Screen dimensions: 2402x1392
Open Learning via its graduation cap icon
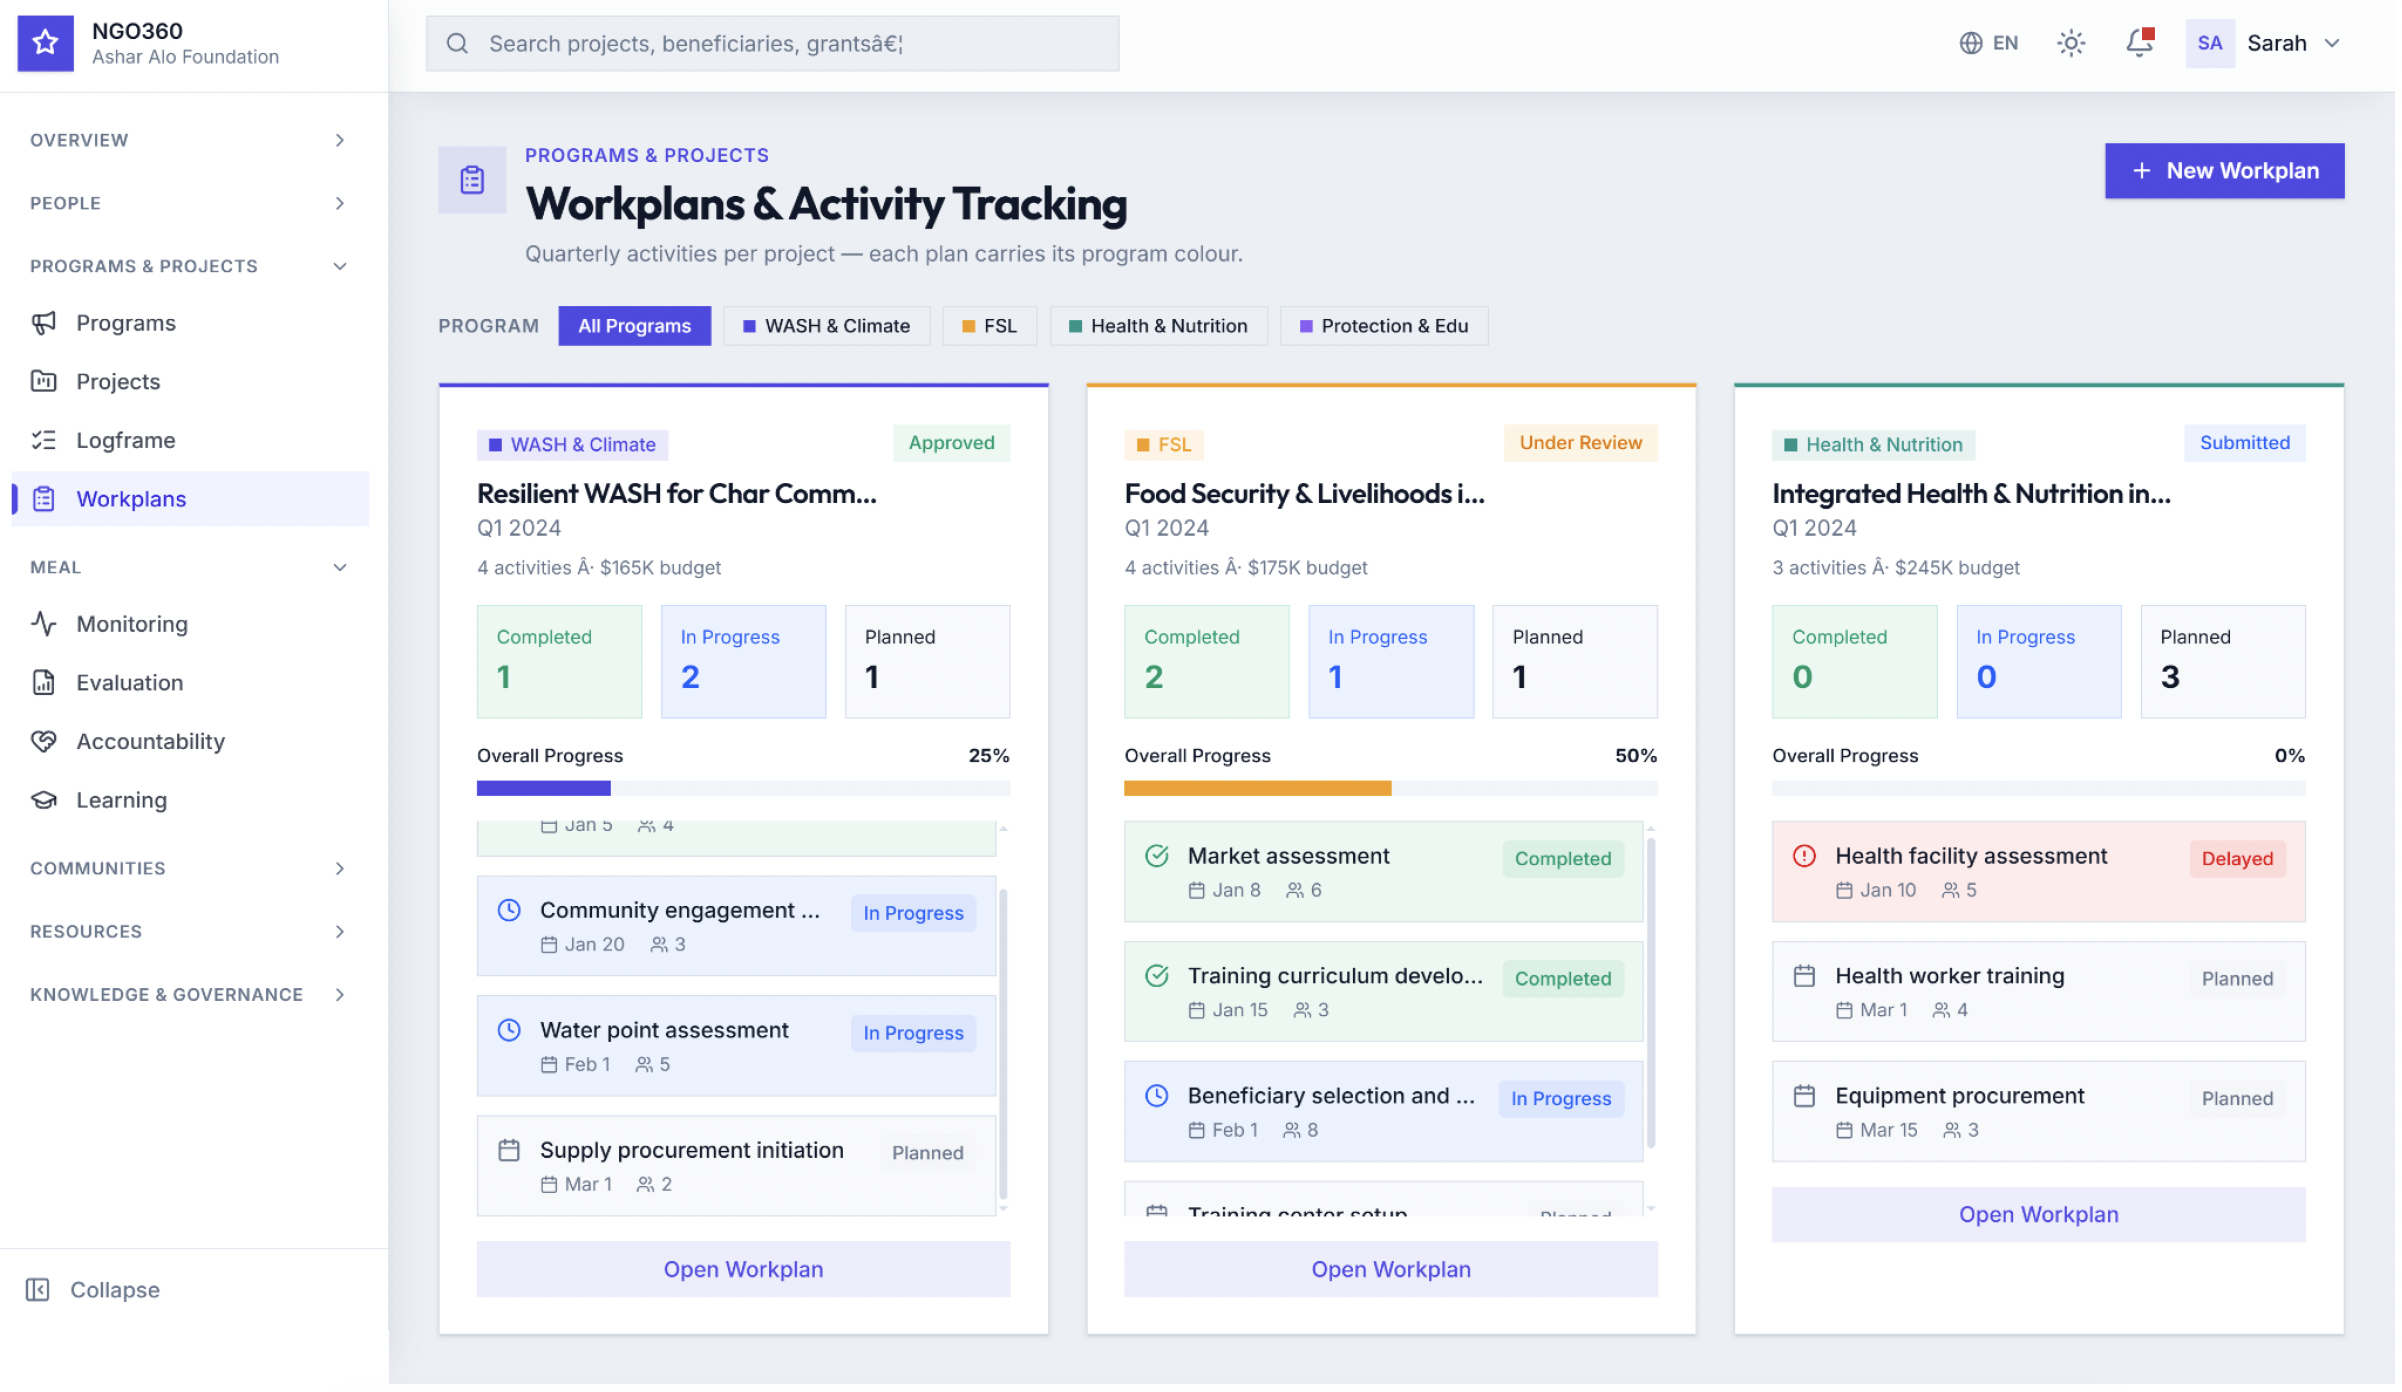click(44, 802)
